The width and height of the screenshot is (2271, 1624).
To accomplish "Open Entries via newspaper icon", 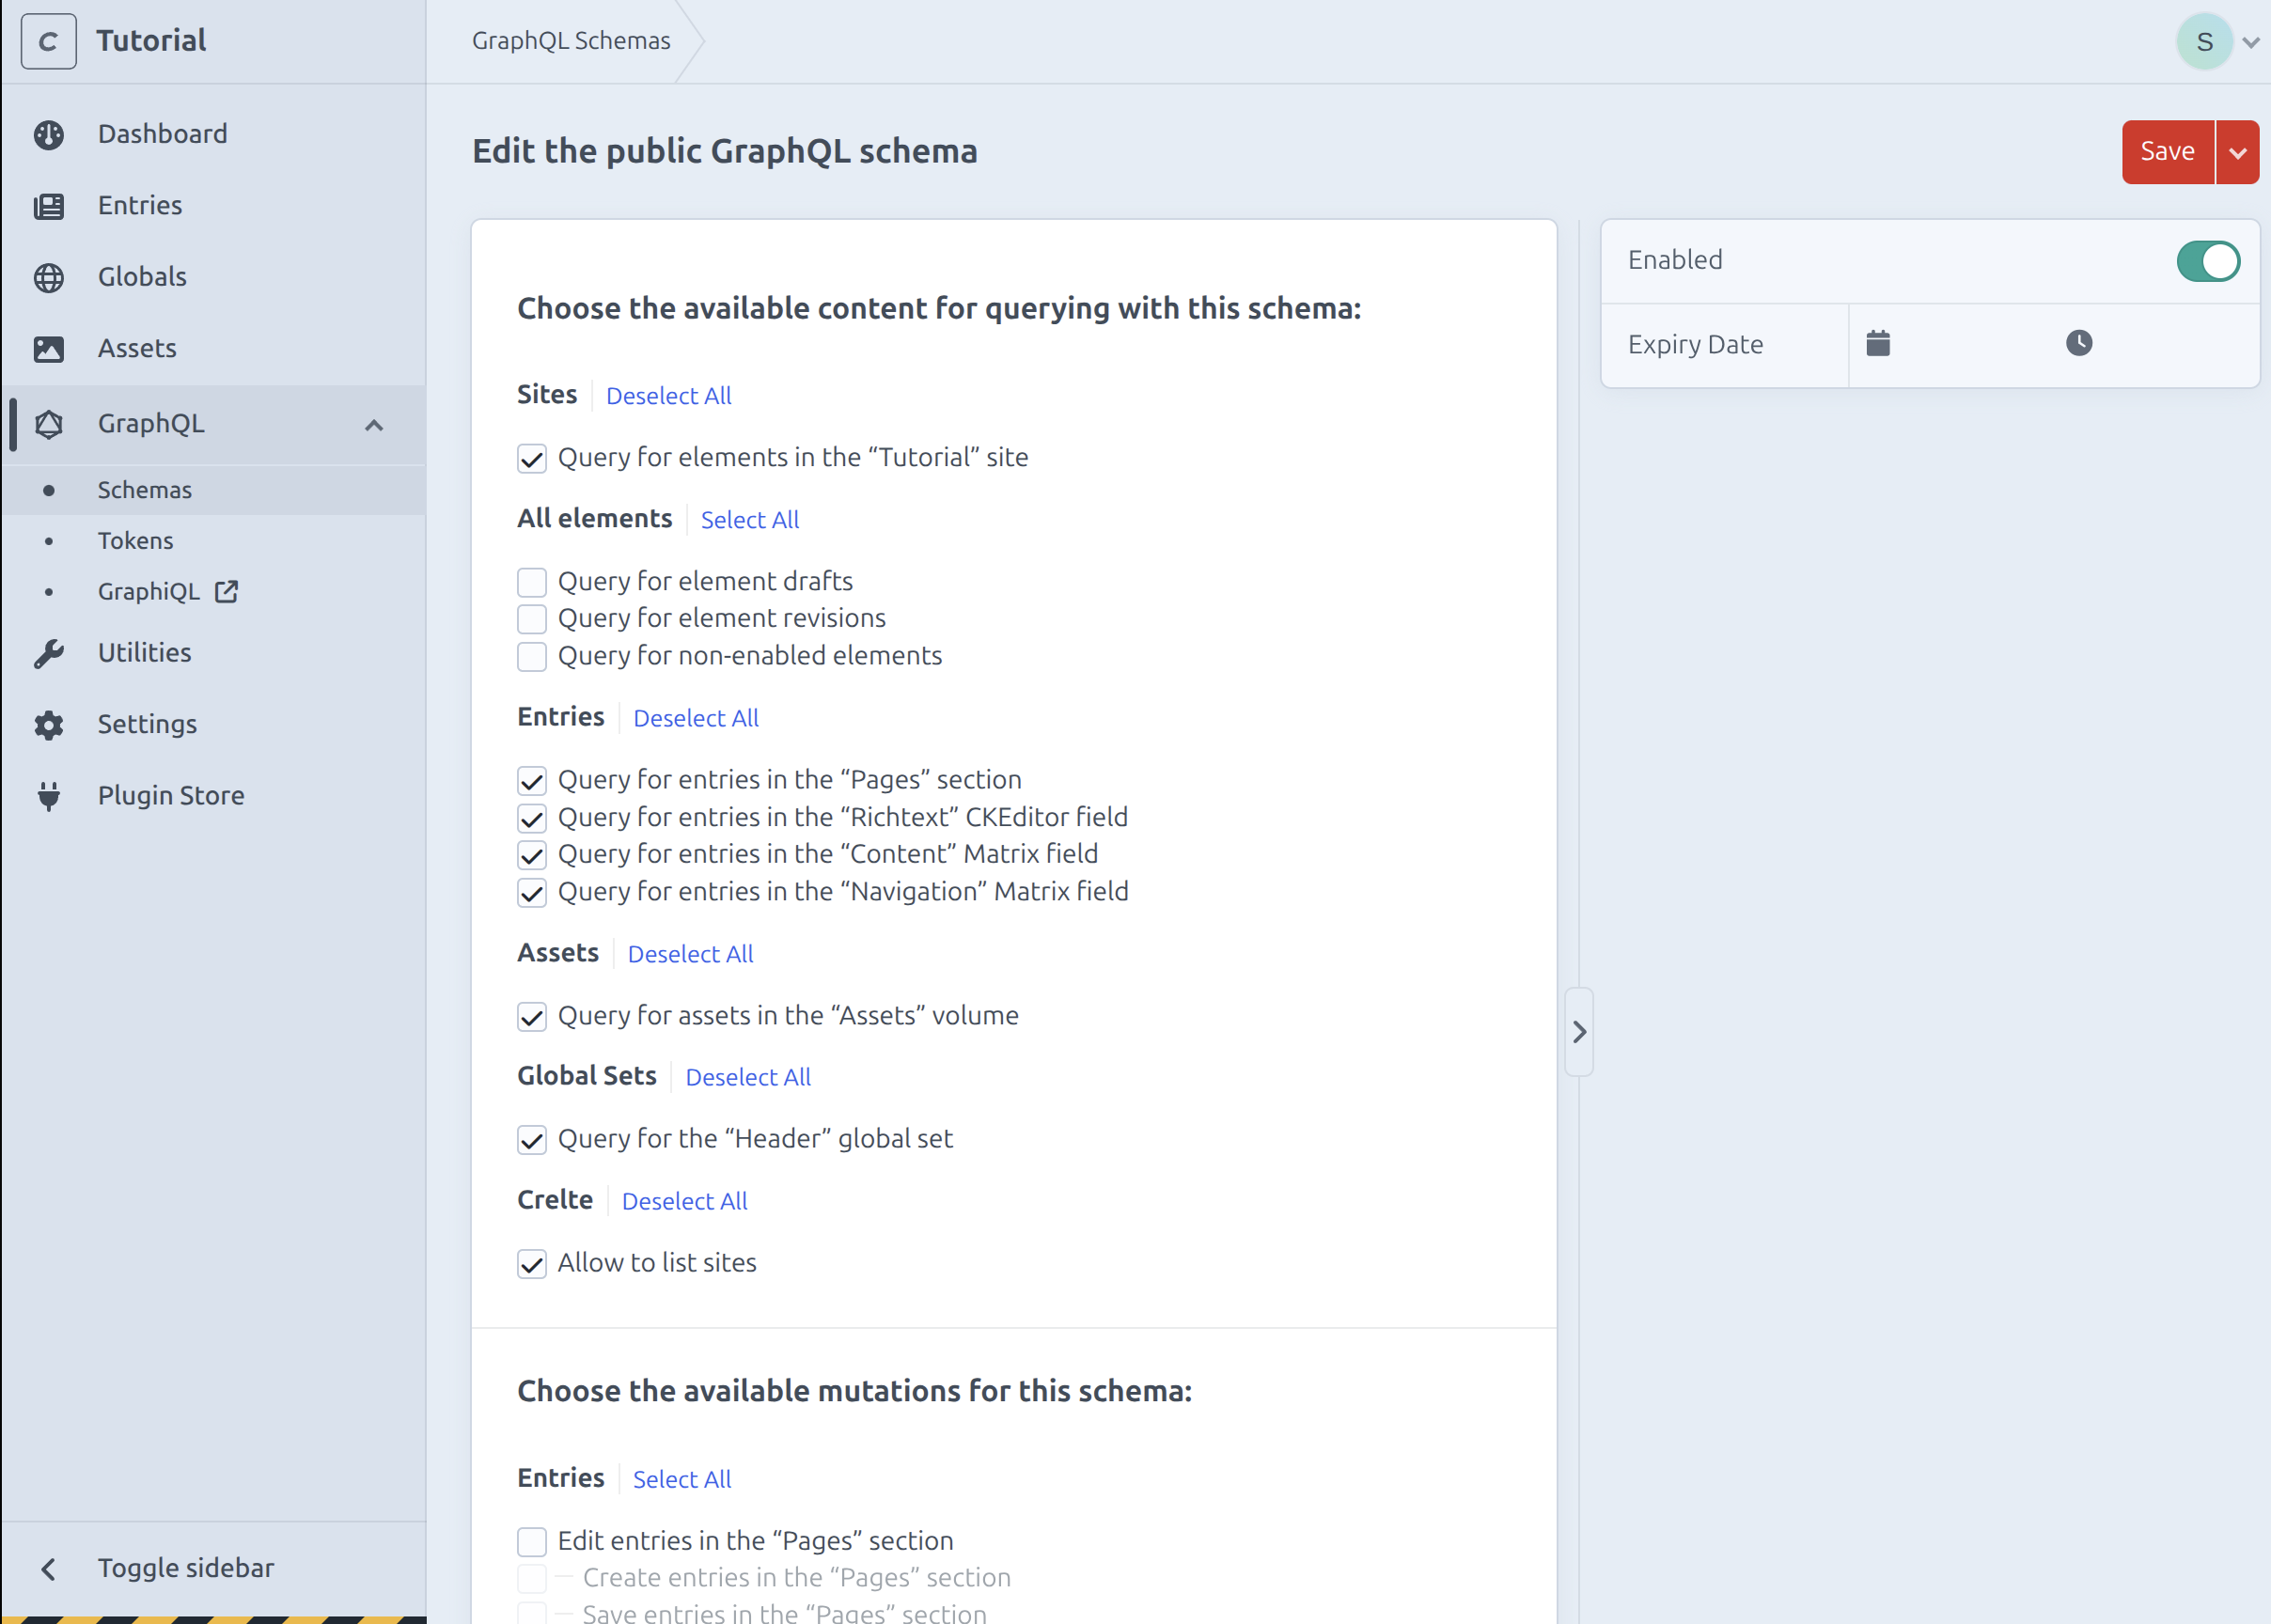I will tap(48, 206).
